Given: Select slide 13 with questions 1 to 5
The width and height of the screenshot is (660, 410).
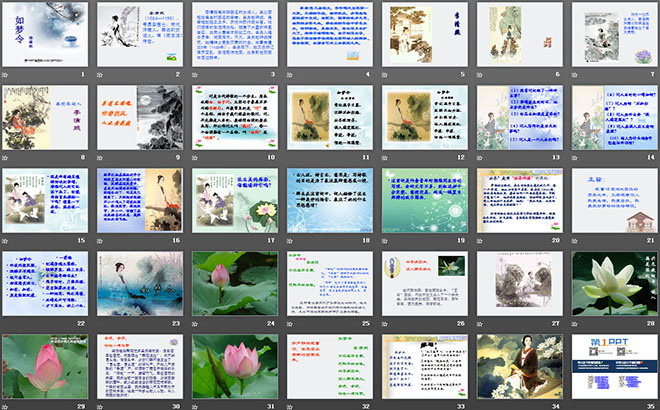Looking at the screenshot, I should pyautogui.click(x=519, y=117).
